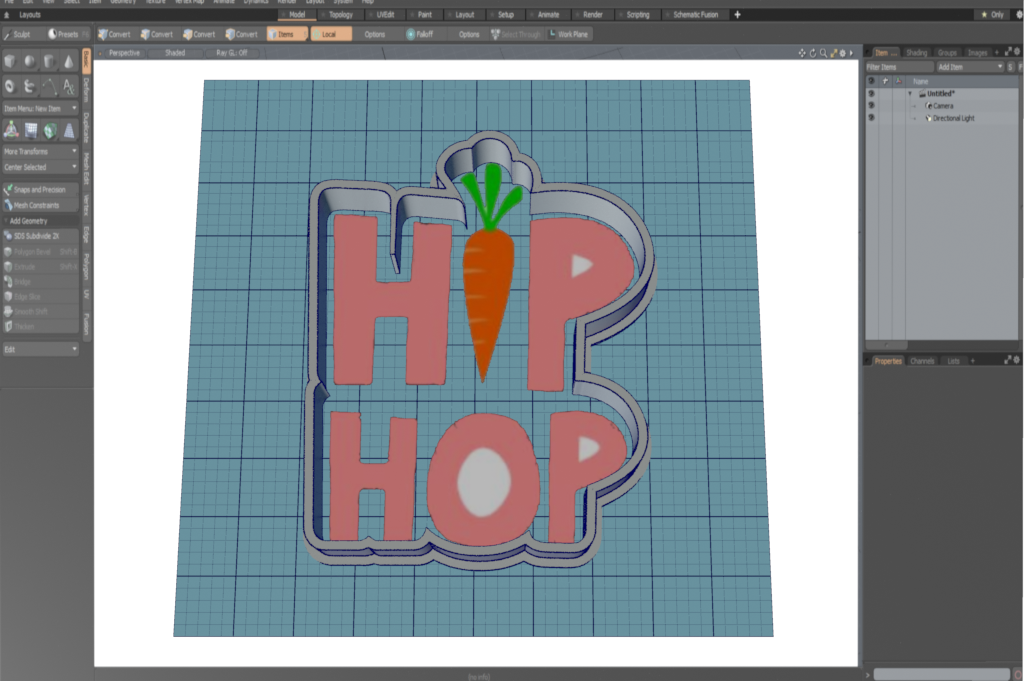Select the sphere primitive tool

[30, 62]
